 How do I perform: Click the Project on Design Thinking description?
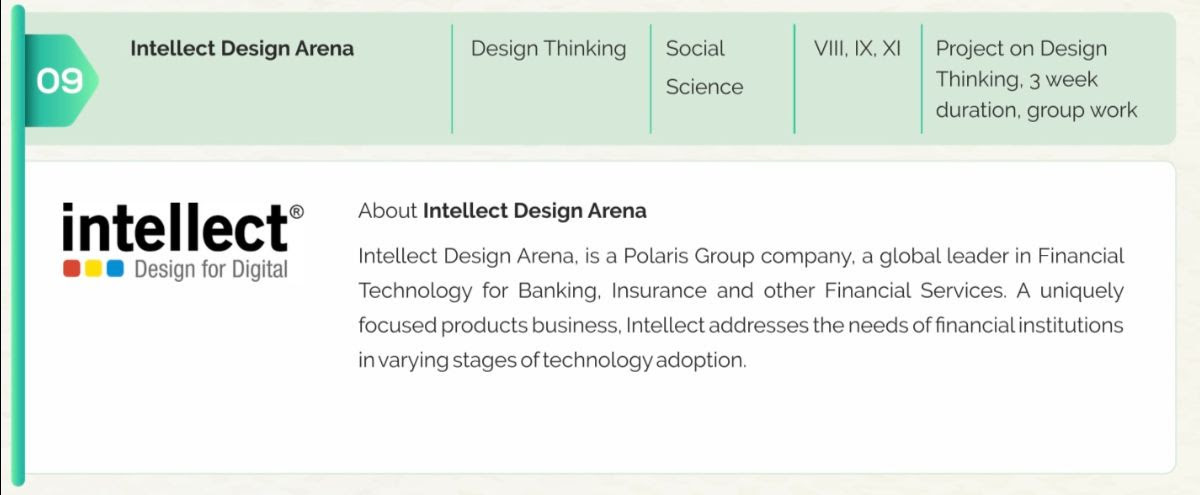tap(1036, 79)
